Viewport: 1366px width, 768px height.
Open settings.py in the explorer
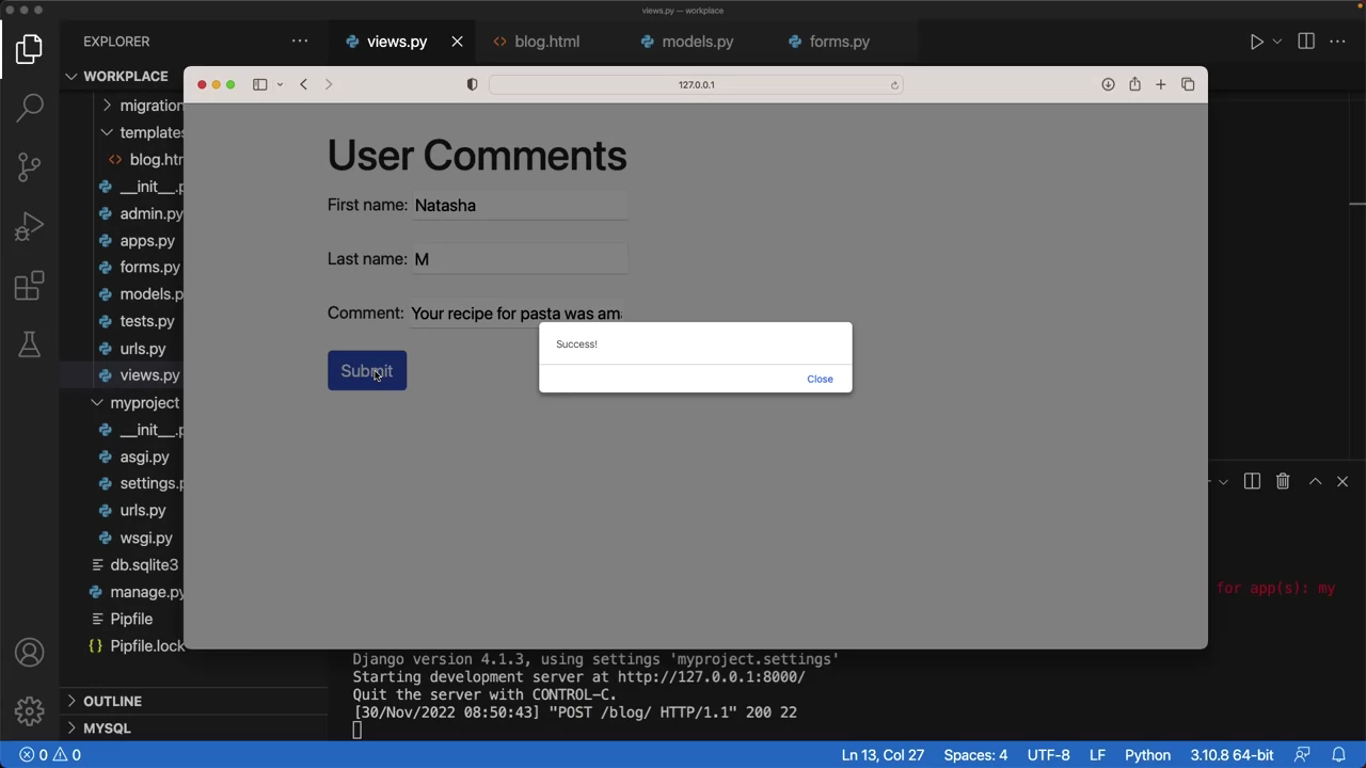[x=151, y=484]
